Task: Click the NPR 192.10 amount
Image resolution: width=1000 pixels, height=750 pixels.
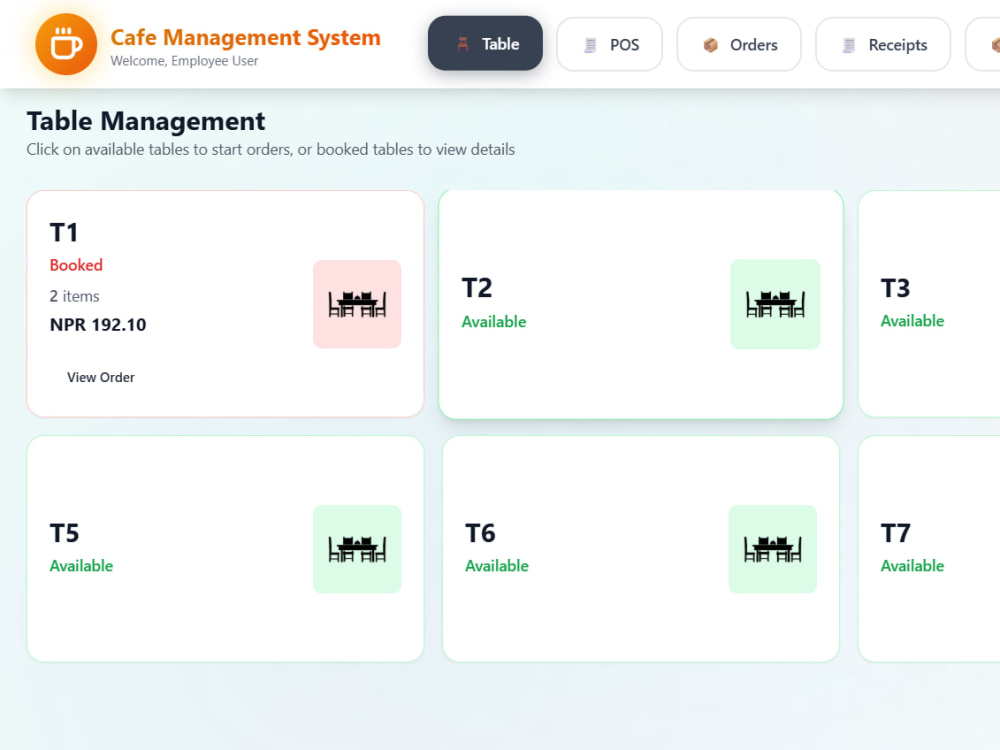Action: pos(98,325)
